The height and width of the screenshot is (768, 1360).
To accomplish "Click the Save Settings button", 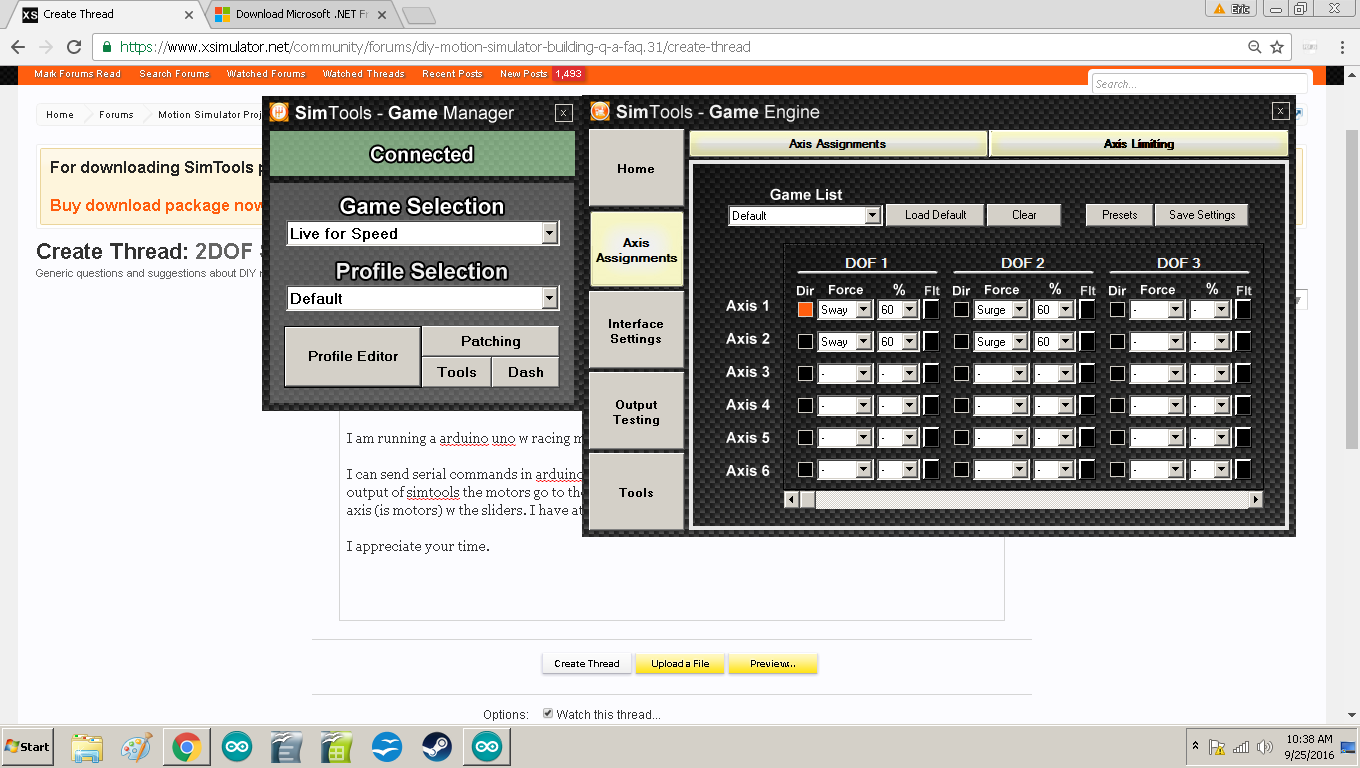I will [1202, 215].
